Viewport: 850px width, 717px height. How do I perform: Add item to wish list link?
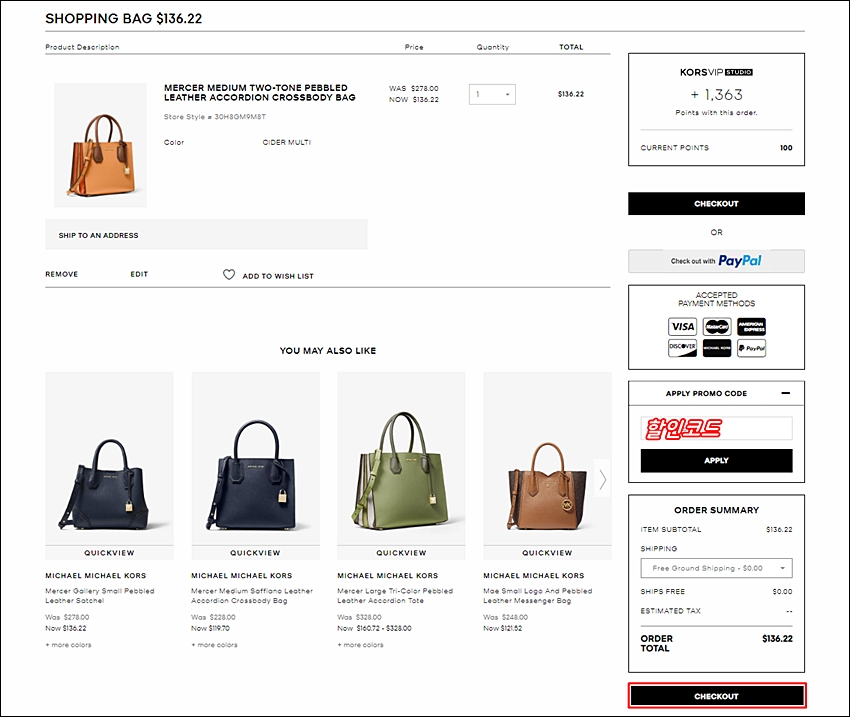[x=278, y=276]
